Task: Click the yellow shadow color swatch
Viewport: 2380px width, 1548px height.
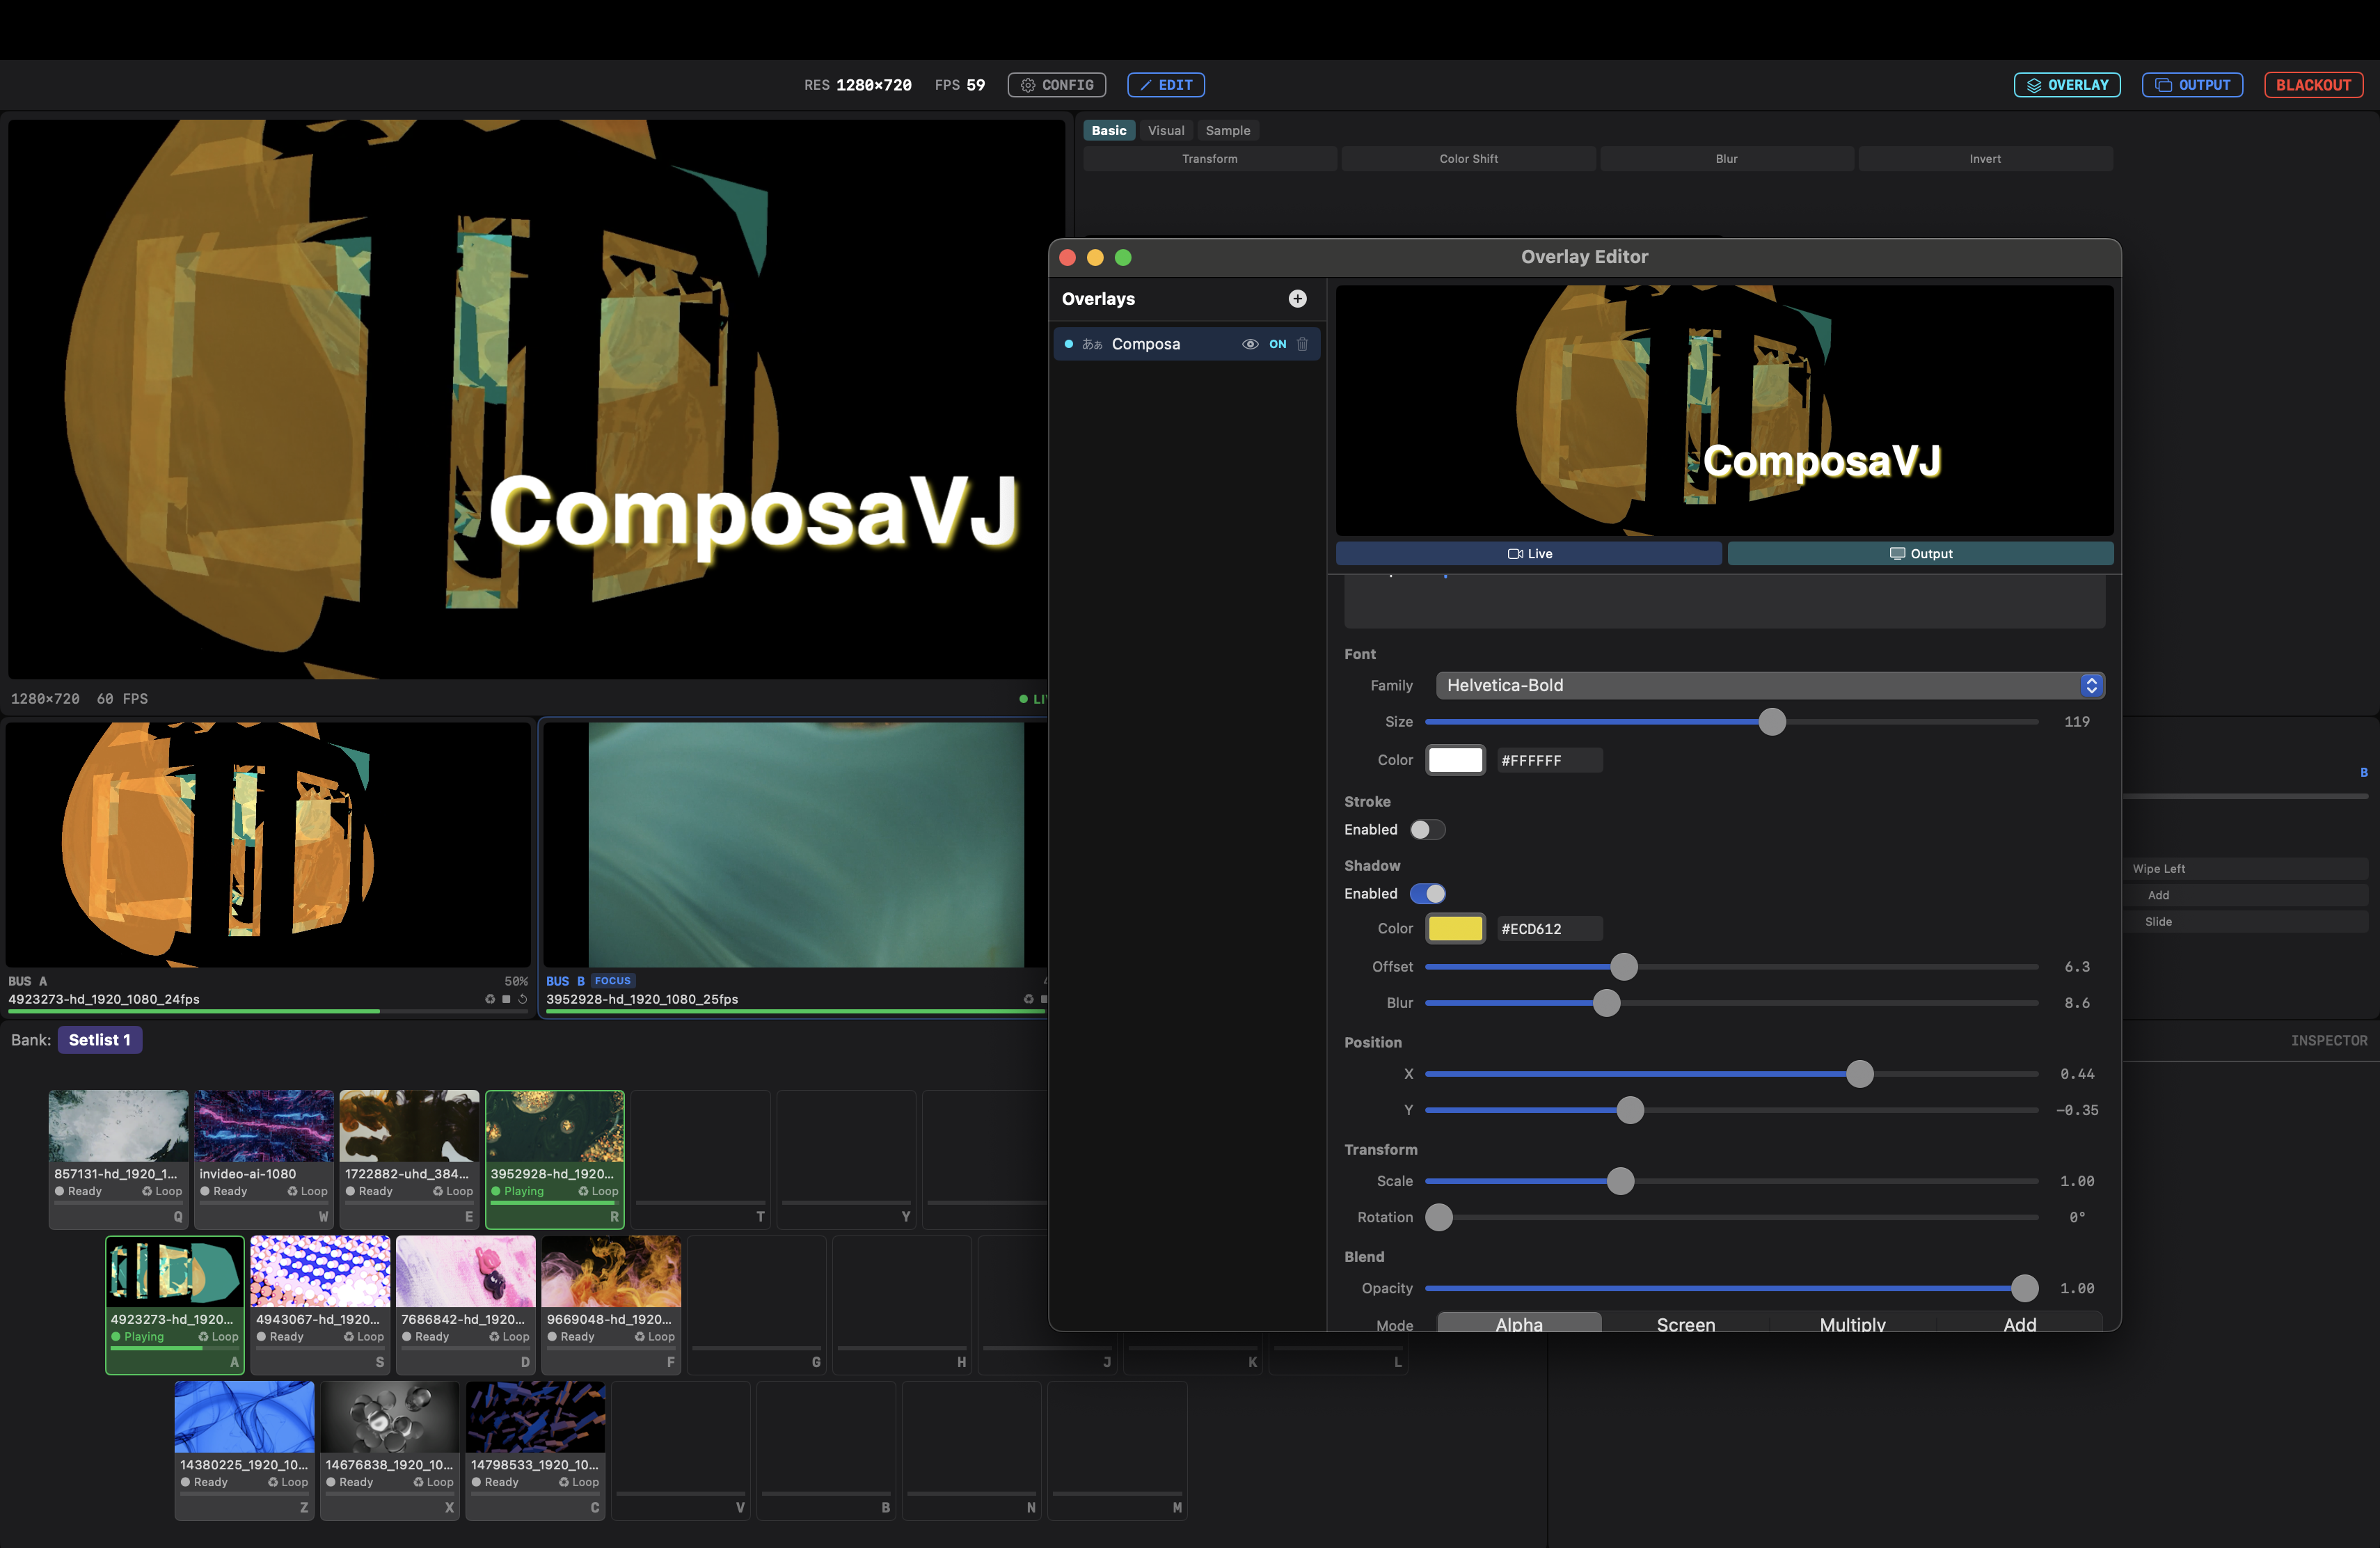Action: 1455,928
